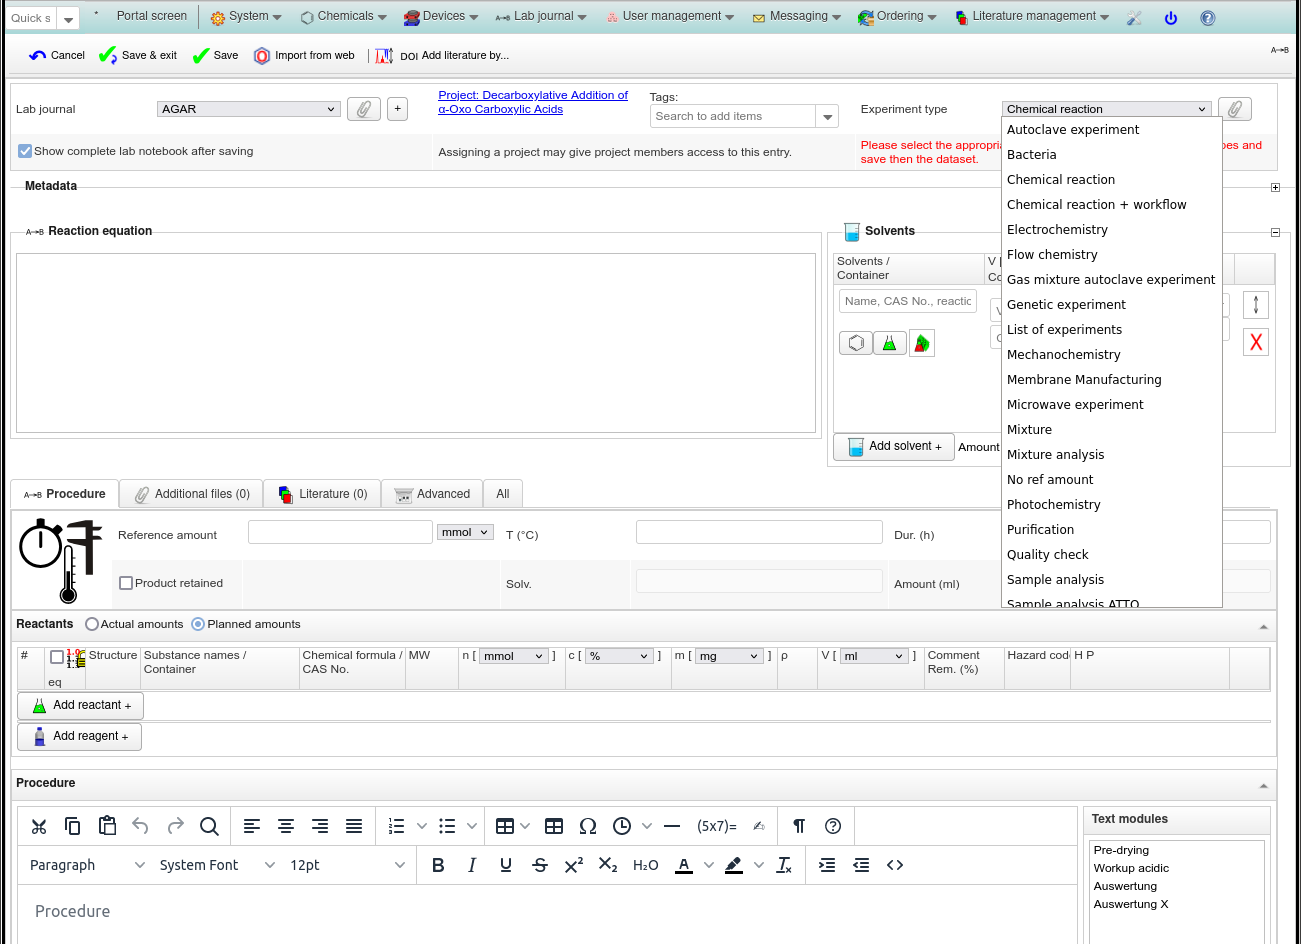
Task: Insert special character with Omega icon
Action: pyautogui.click(x=588, y=826)
